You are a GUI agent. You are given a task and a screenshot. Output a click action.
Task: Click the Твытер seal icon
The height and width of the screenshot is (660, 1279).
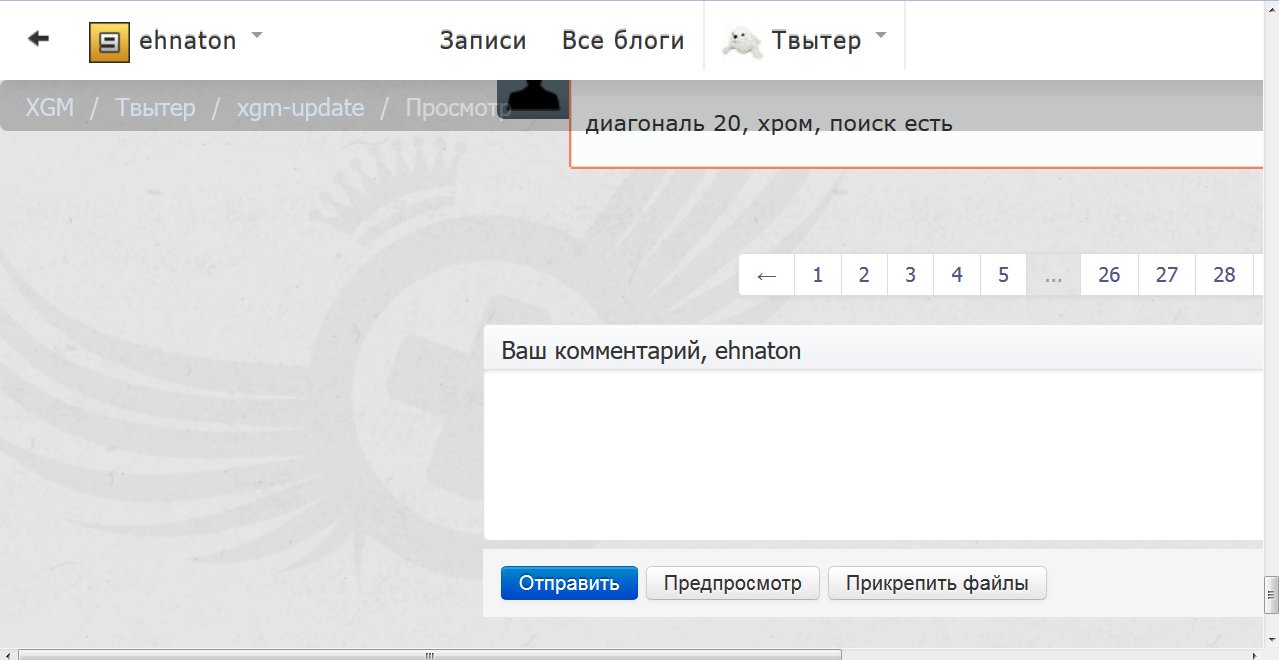click(742, 43)
